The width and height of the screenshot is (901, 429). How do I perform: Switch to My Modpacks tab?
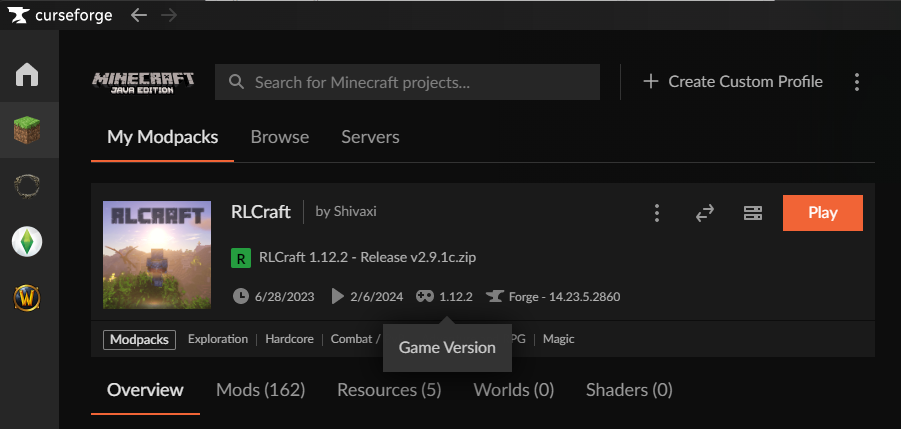pos(163,137)
